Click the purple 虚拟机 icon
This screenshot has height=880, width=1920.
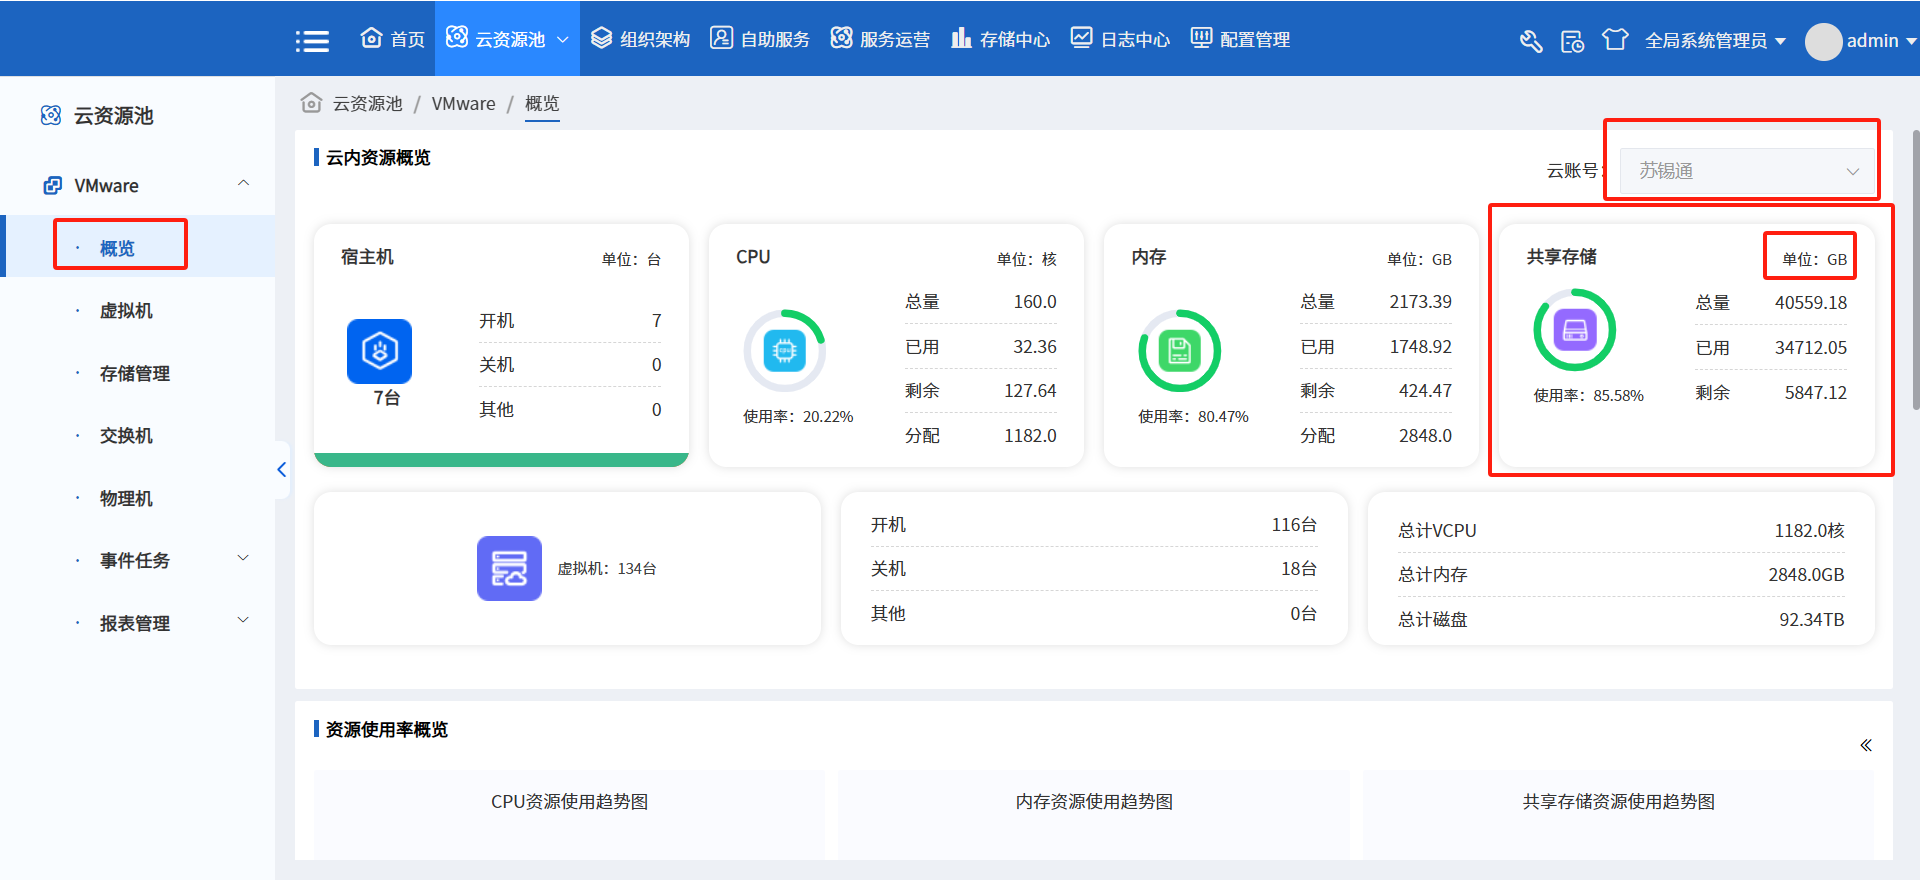(x=509, y=568)
